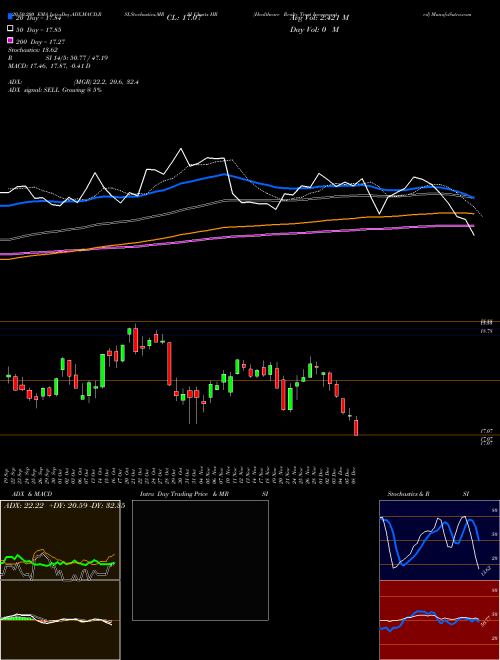The image size is (500, 660).
Task: Click the 'ADX signal: SELL Growing @ 5%' text
Action: (55, 90)
